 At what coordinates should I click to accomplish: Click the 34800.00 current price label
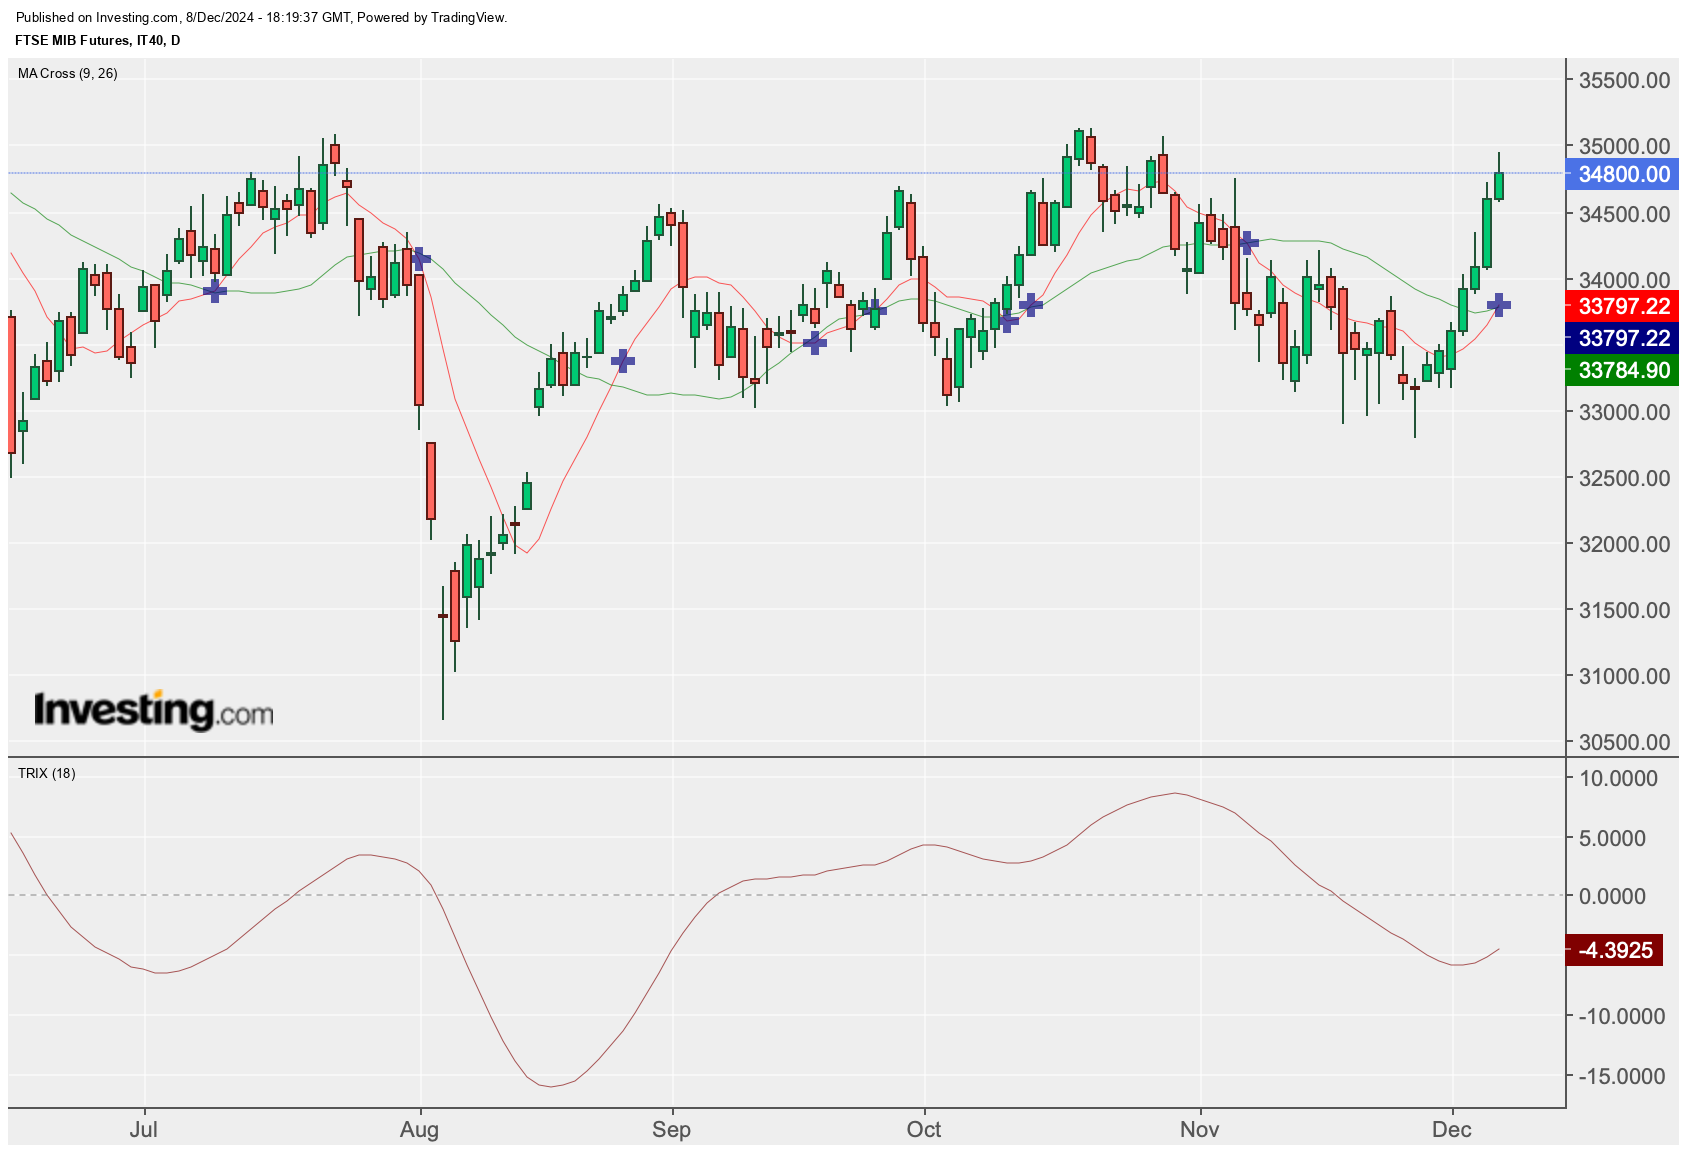pos(1622,174)
